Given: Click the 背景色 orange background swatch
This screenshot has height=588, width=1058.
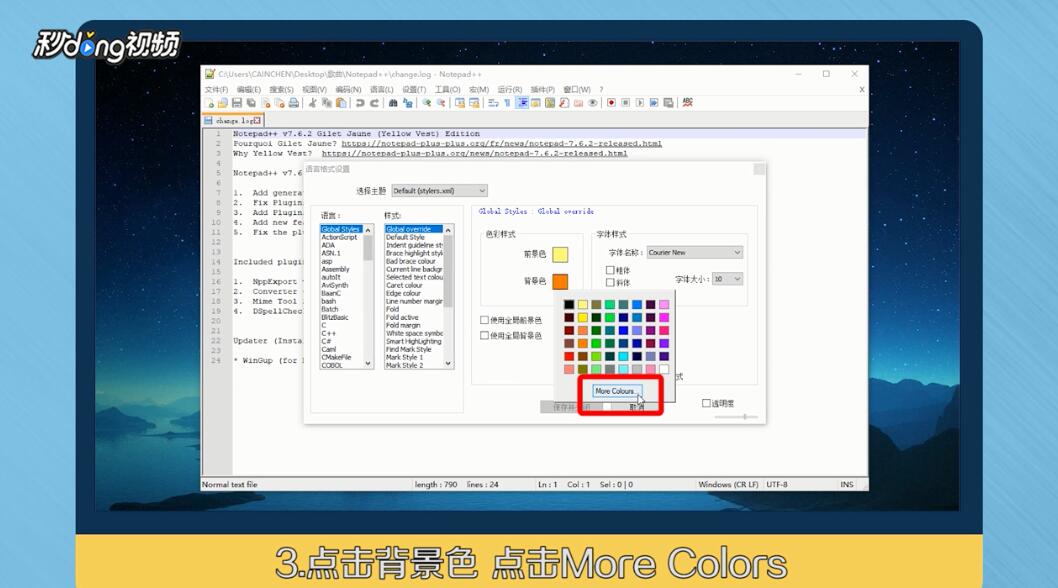Looking at the screenshot, I should pos(560,281).
